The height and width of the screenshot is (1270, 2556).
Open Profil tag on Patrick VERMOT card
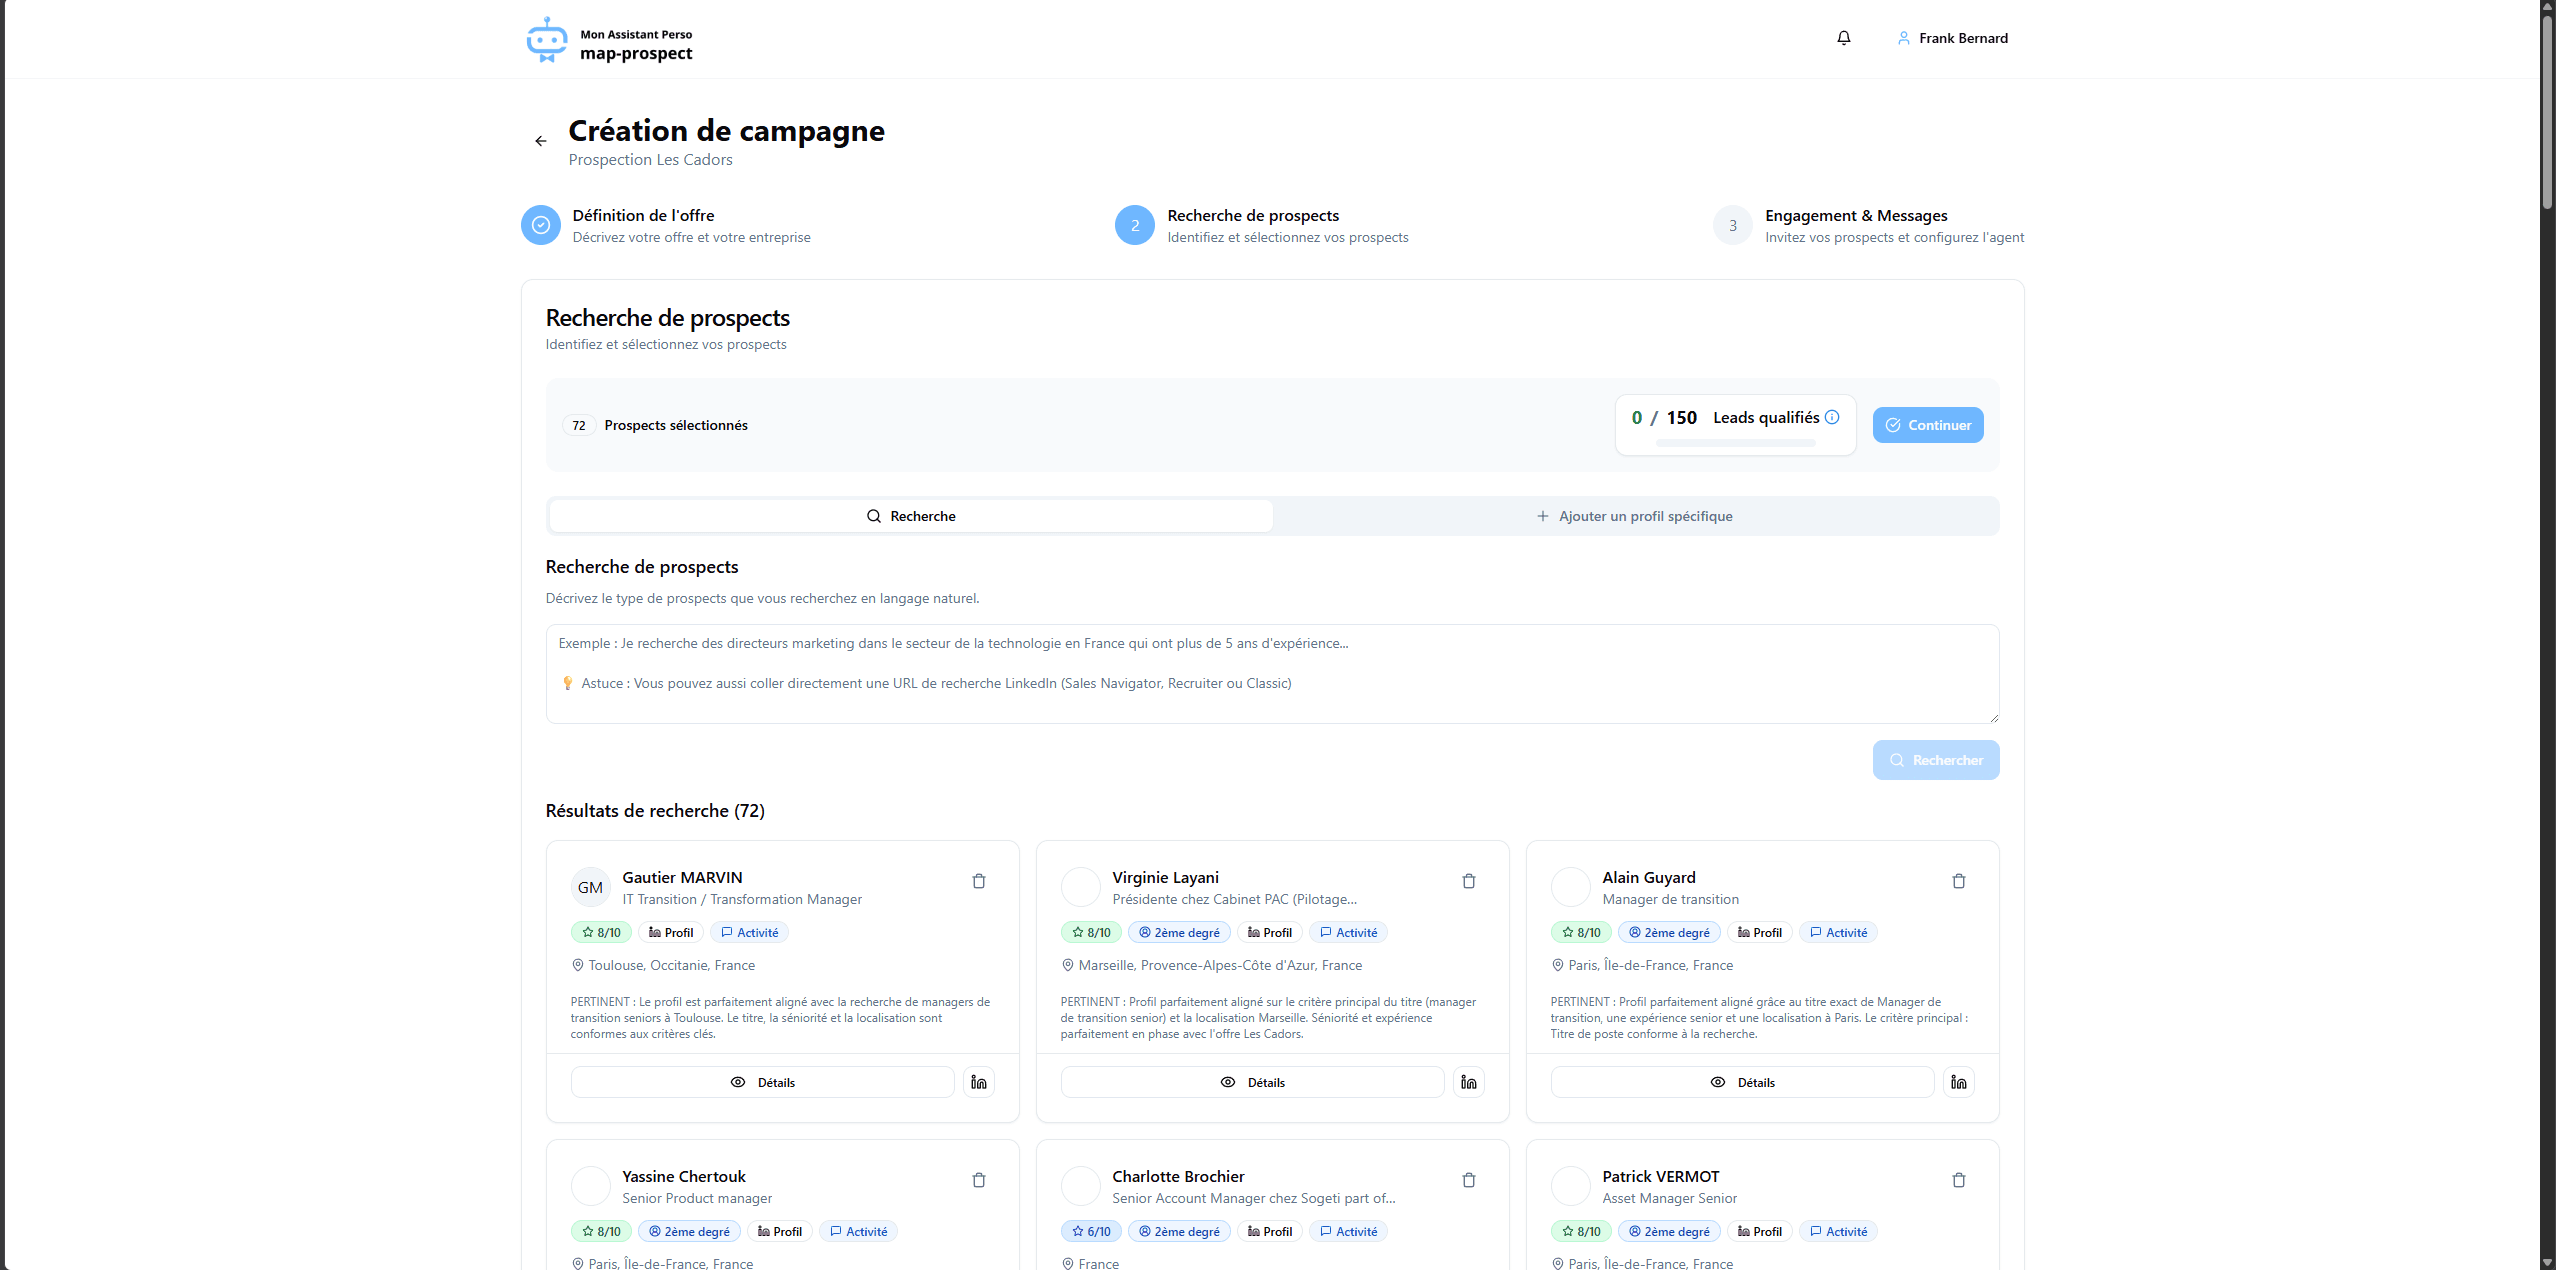1760,1231
